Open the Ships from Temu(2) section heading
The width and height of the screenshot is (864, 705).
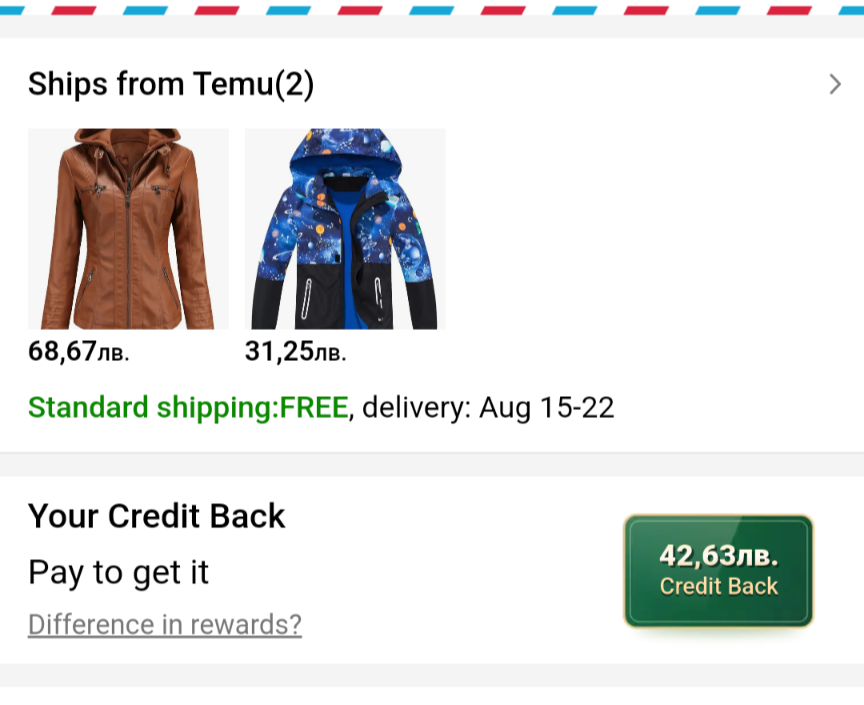pos(170,85)
